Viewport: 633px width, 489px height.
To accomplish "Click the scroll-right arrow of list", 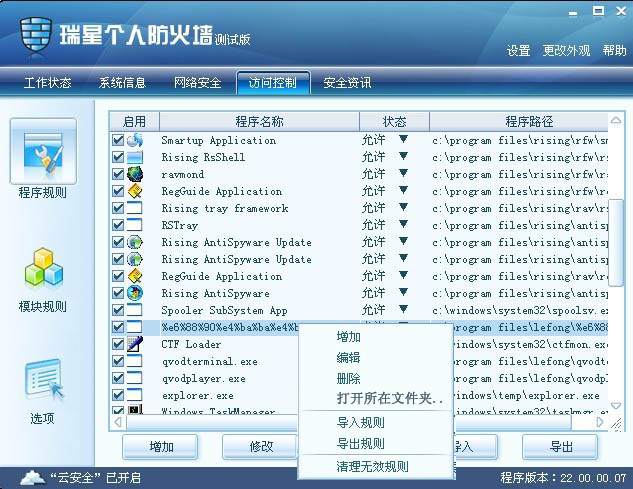I will point(599,422).
